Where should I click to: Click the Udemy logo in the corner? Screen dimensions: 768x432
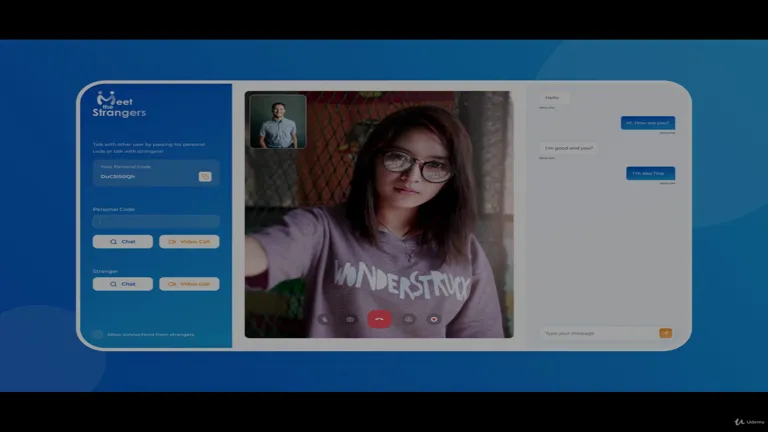(749, 422)
